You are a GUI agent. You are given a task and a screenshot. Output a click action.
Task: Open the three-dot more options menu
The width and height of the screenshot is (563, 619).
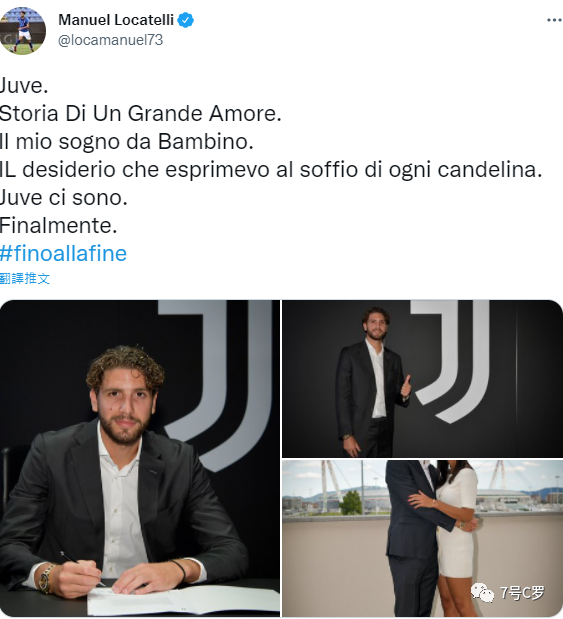(554, 20)
